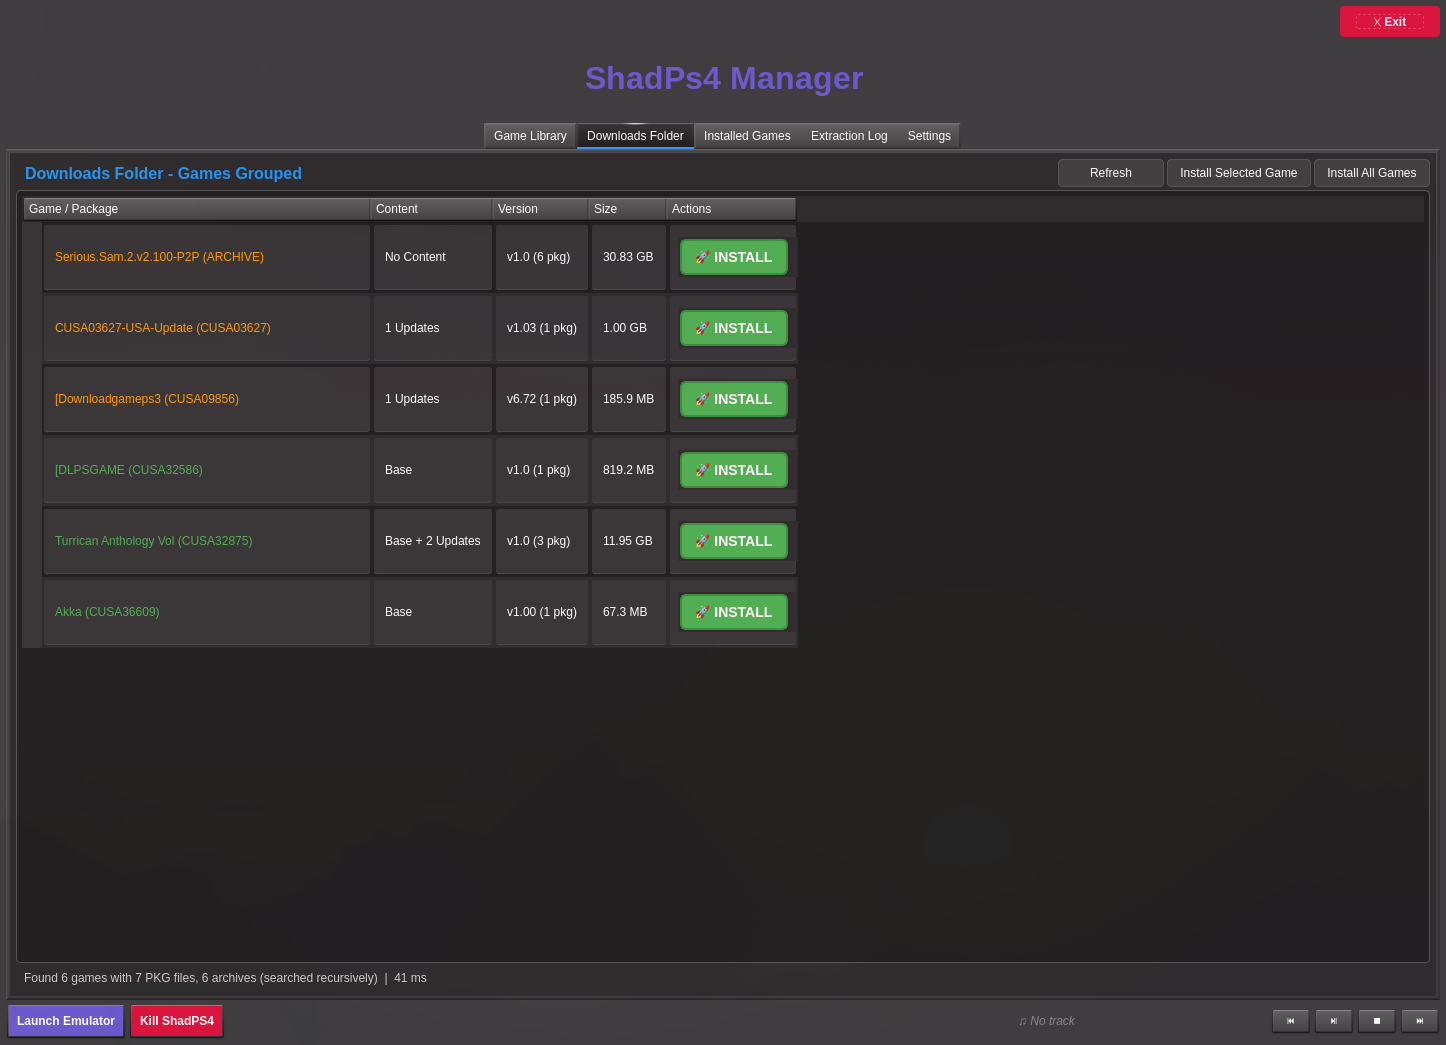Install Serious.Sam.2 archive with rocket button

[733, 257]
